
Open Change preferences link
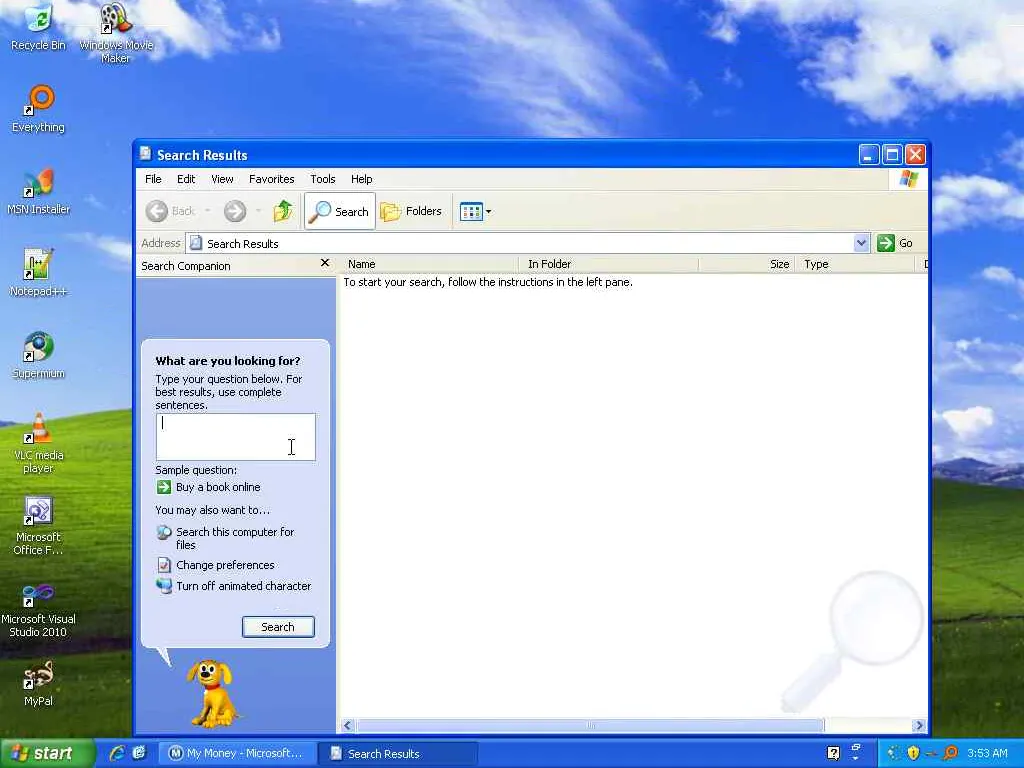click(225, 565)
